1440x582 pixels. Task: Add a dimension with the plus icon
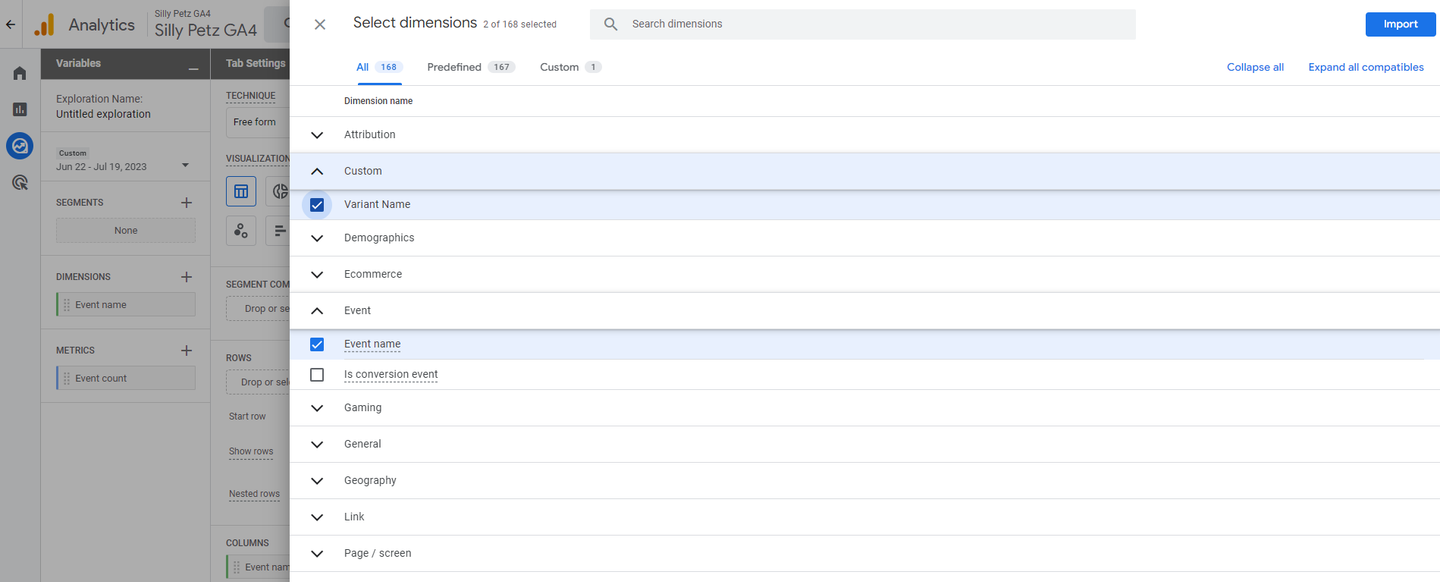pyautogui.click(x=186, y=276)
